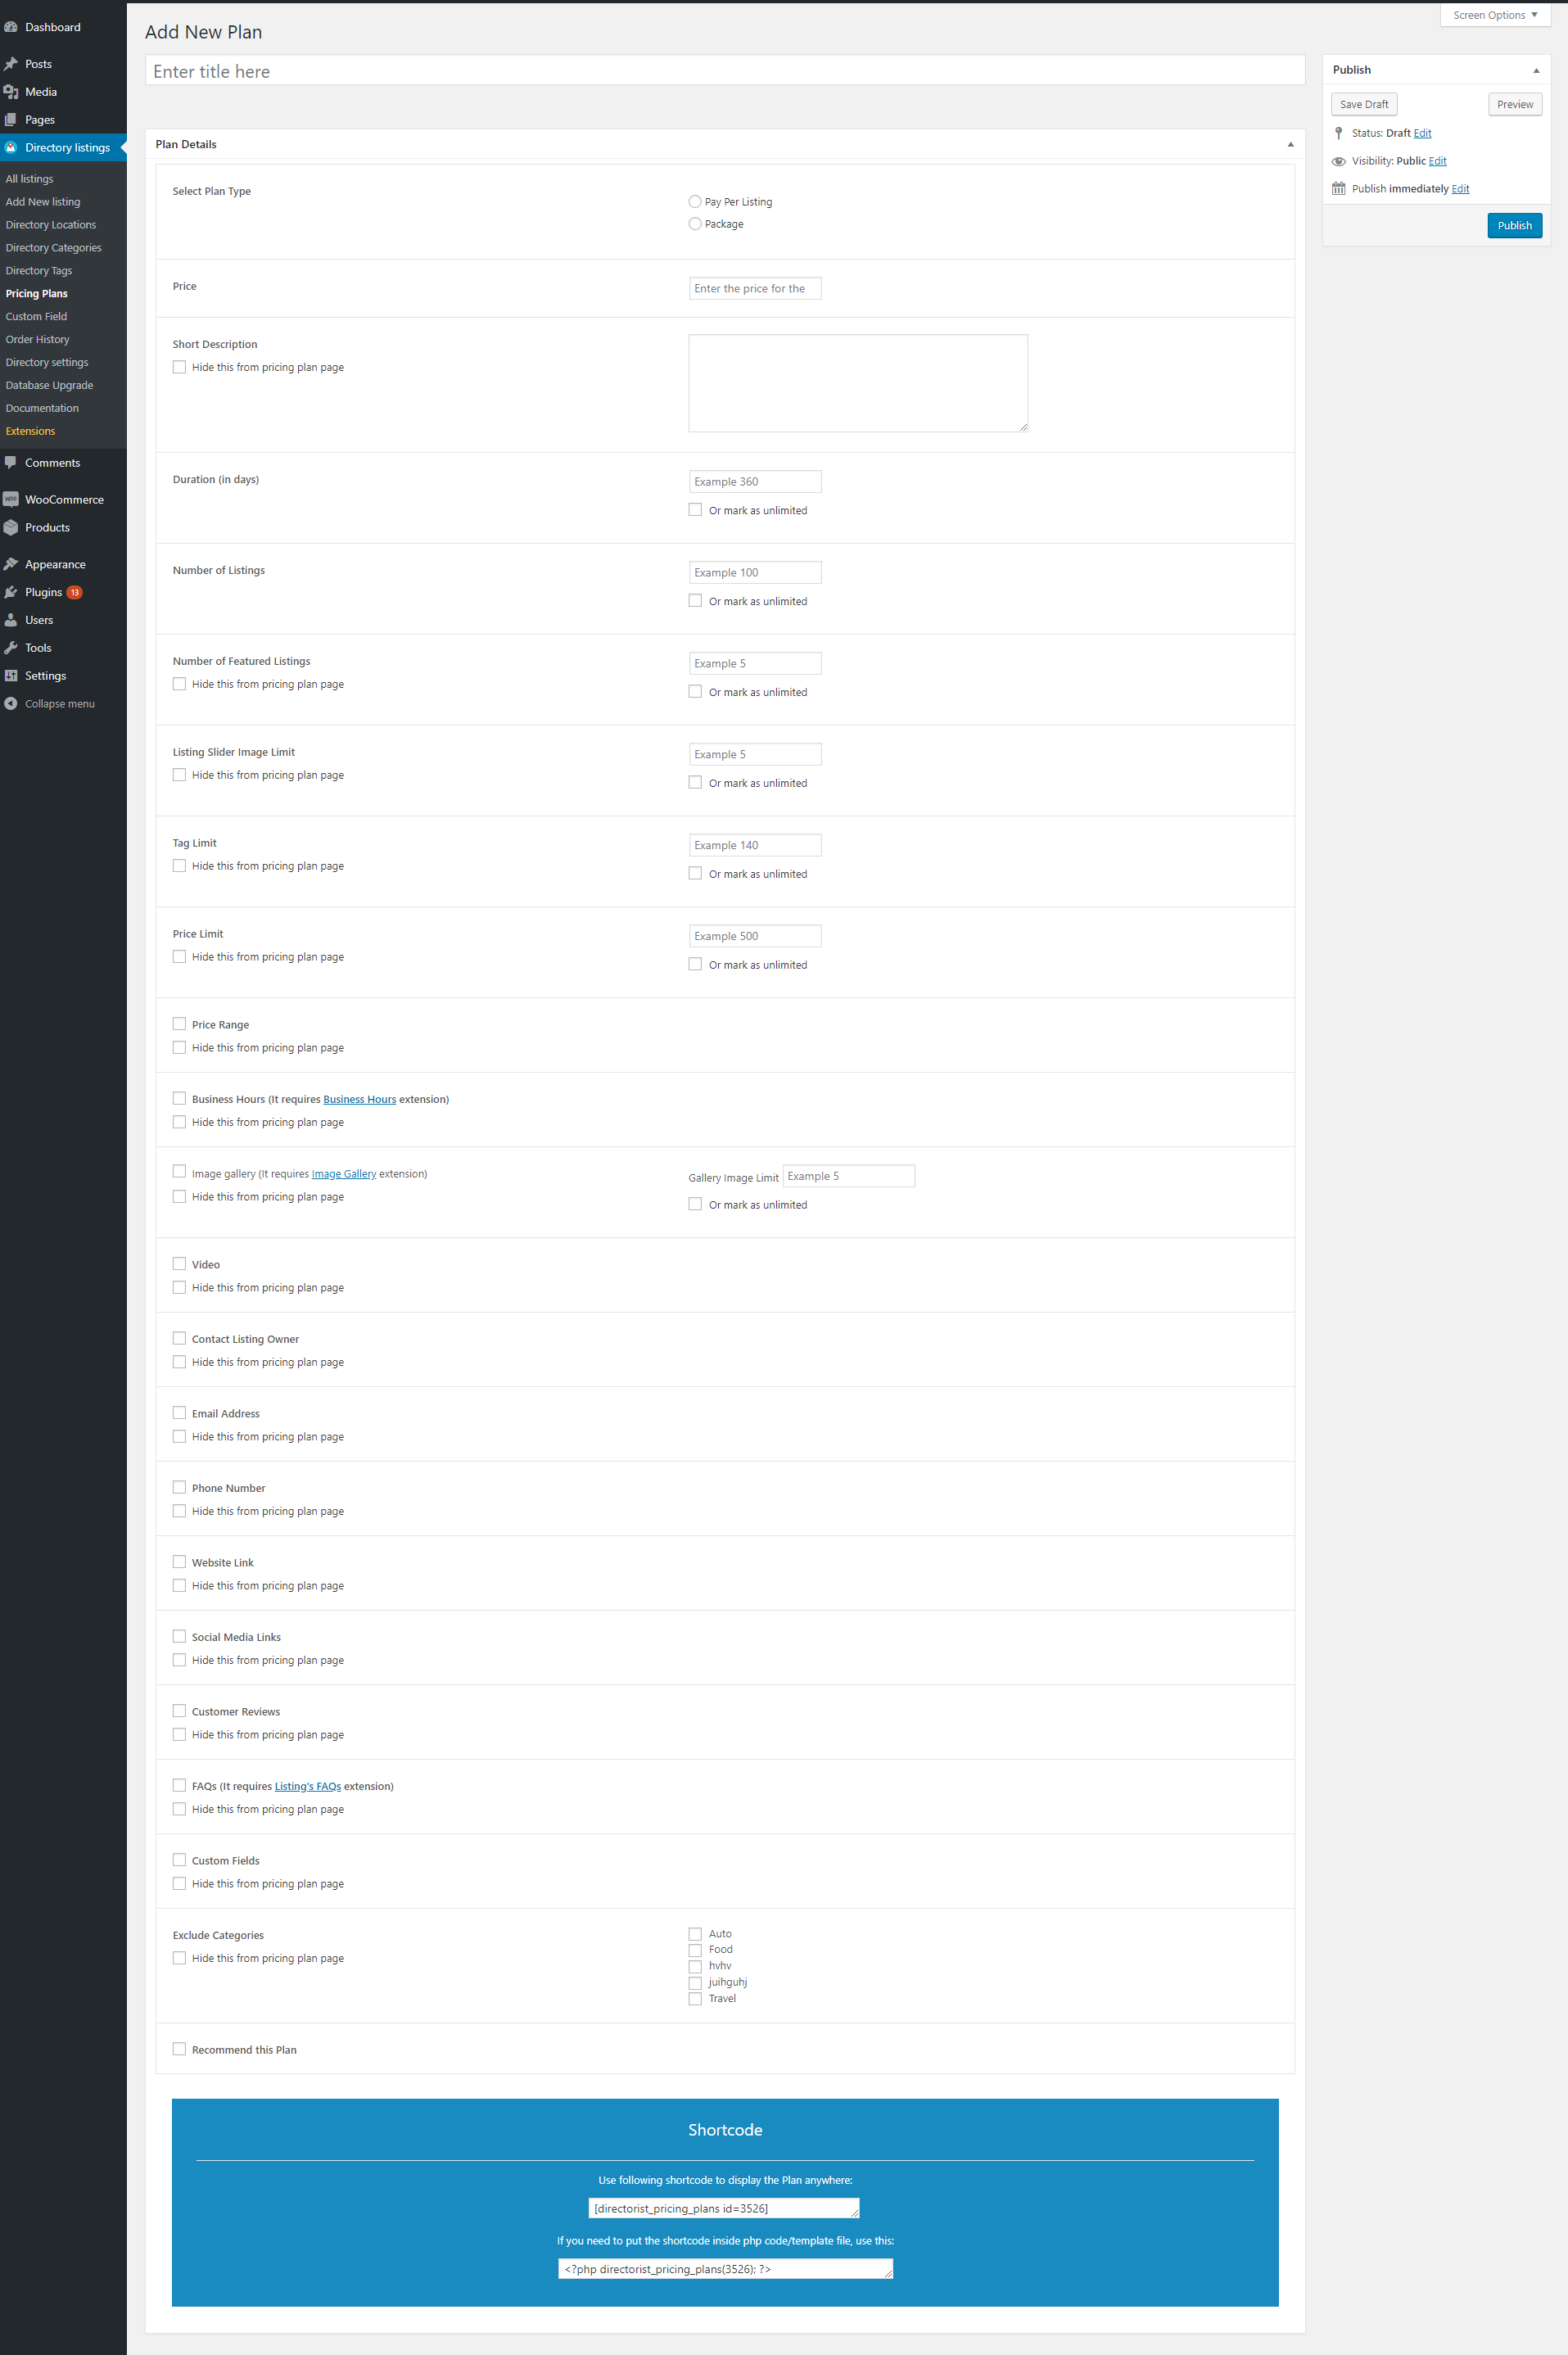Click the Duration Example 360 field
The height and width of the screenshot is (2355, 1568).
[755, 482]
